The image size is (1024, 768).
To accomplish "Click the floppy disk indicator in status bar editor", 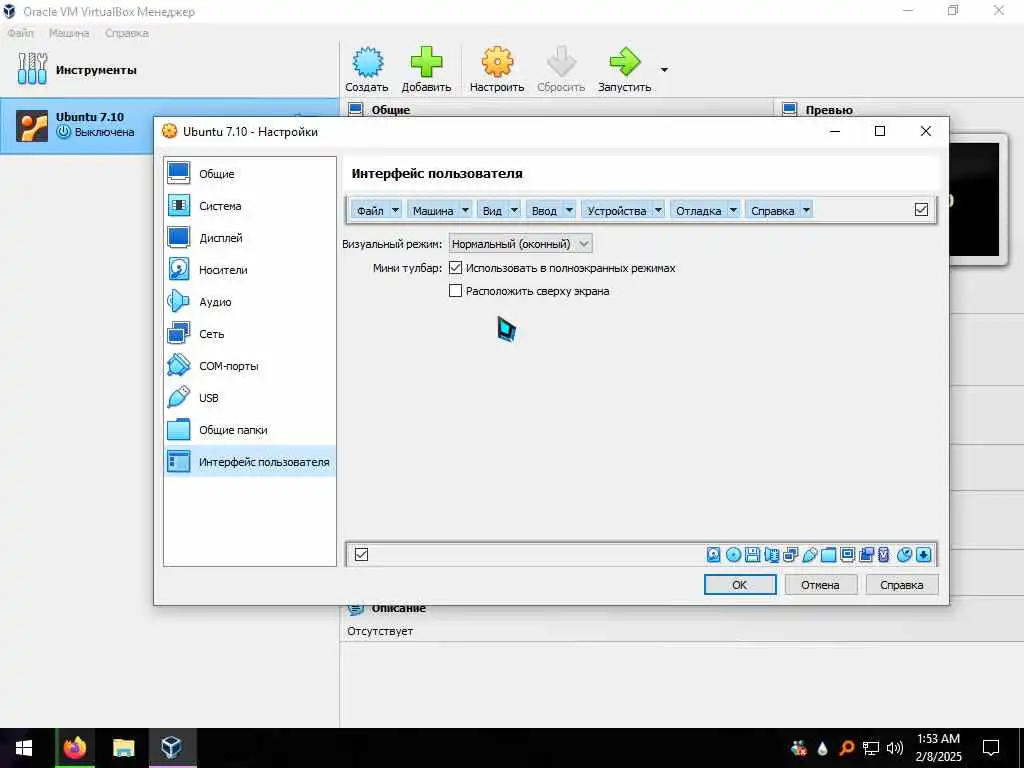I will pyautogui.click(x=752, y=554).
